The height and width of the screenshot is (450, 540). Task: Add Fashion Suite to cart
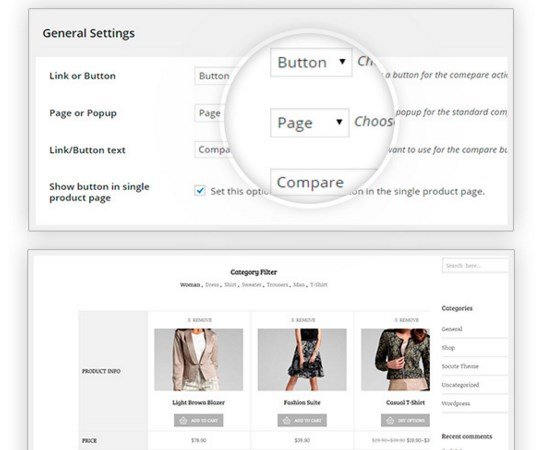302,420
